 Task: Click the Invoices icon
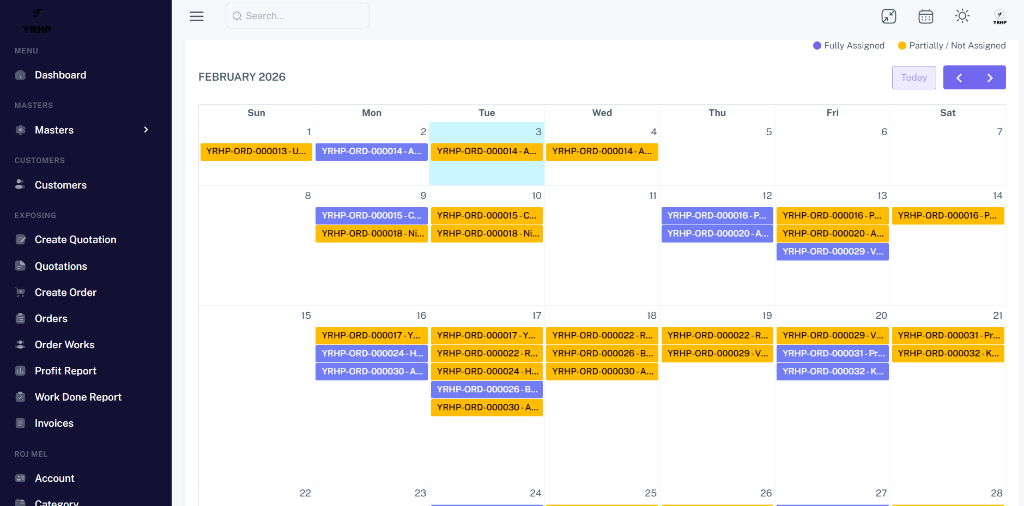coord(20,423)
